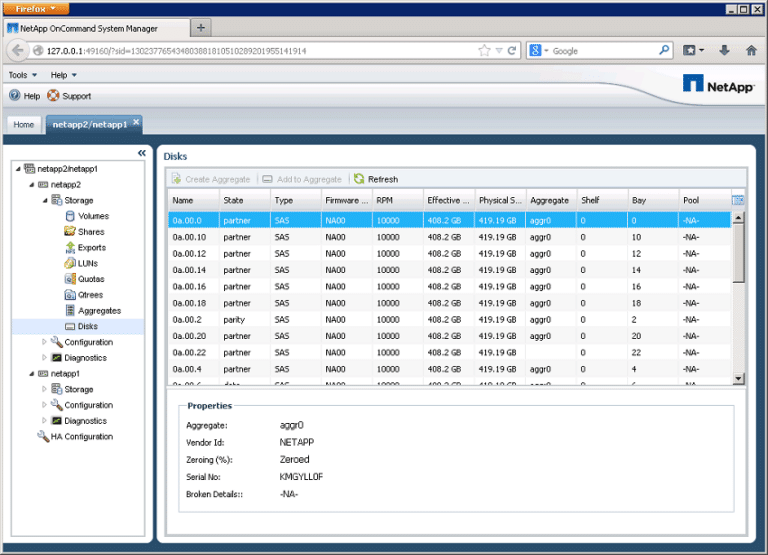This screenshot has height=555, width=768.
Task: Click the Google search magnifier icon
Action: (x=664, y=50)
